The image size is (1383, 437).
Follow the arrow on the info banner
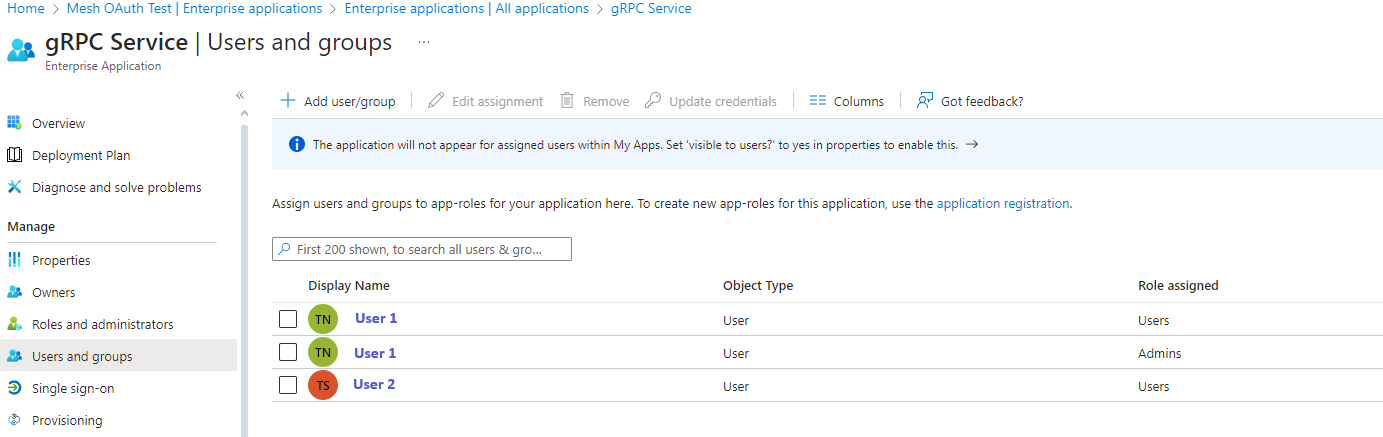click(x=972, y=144)
